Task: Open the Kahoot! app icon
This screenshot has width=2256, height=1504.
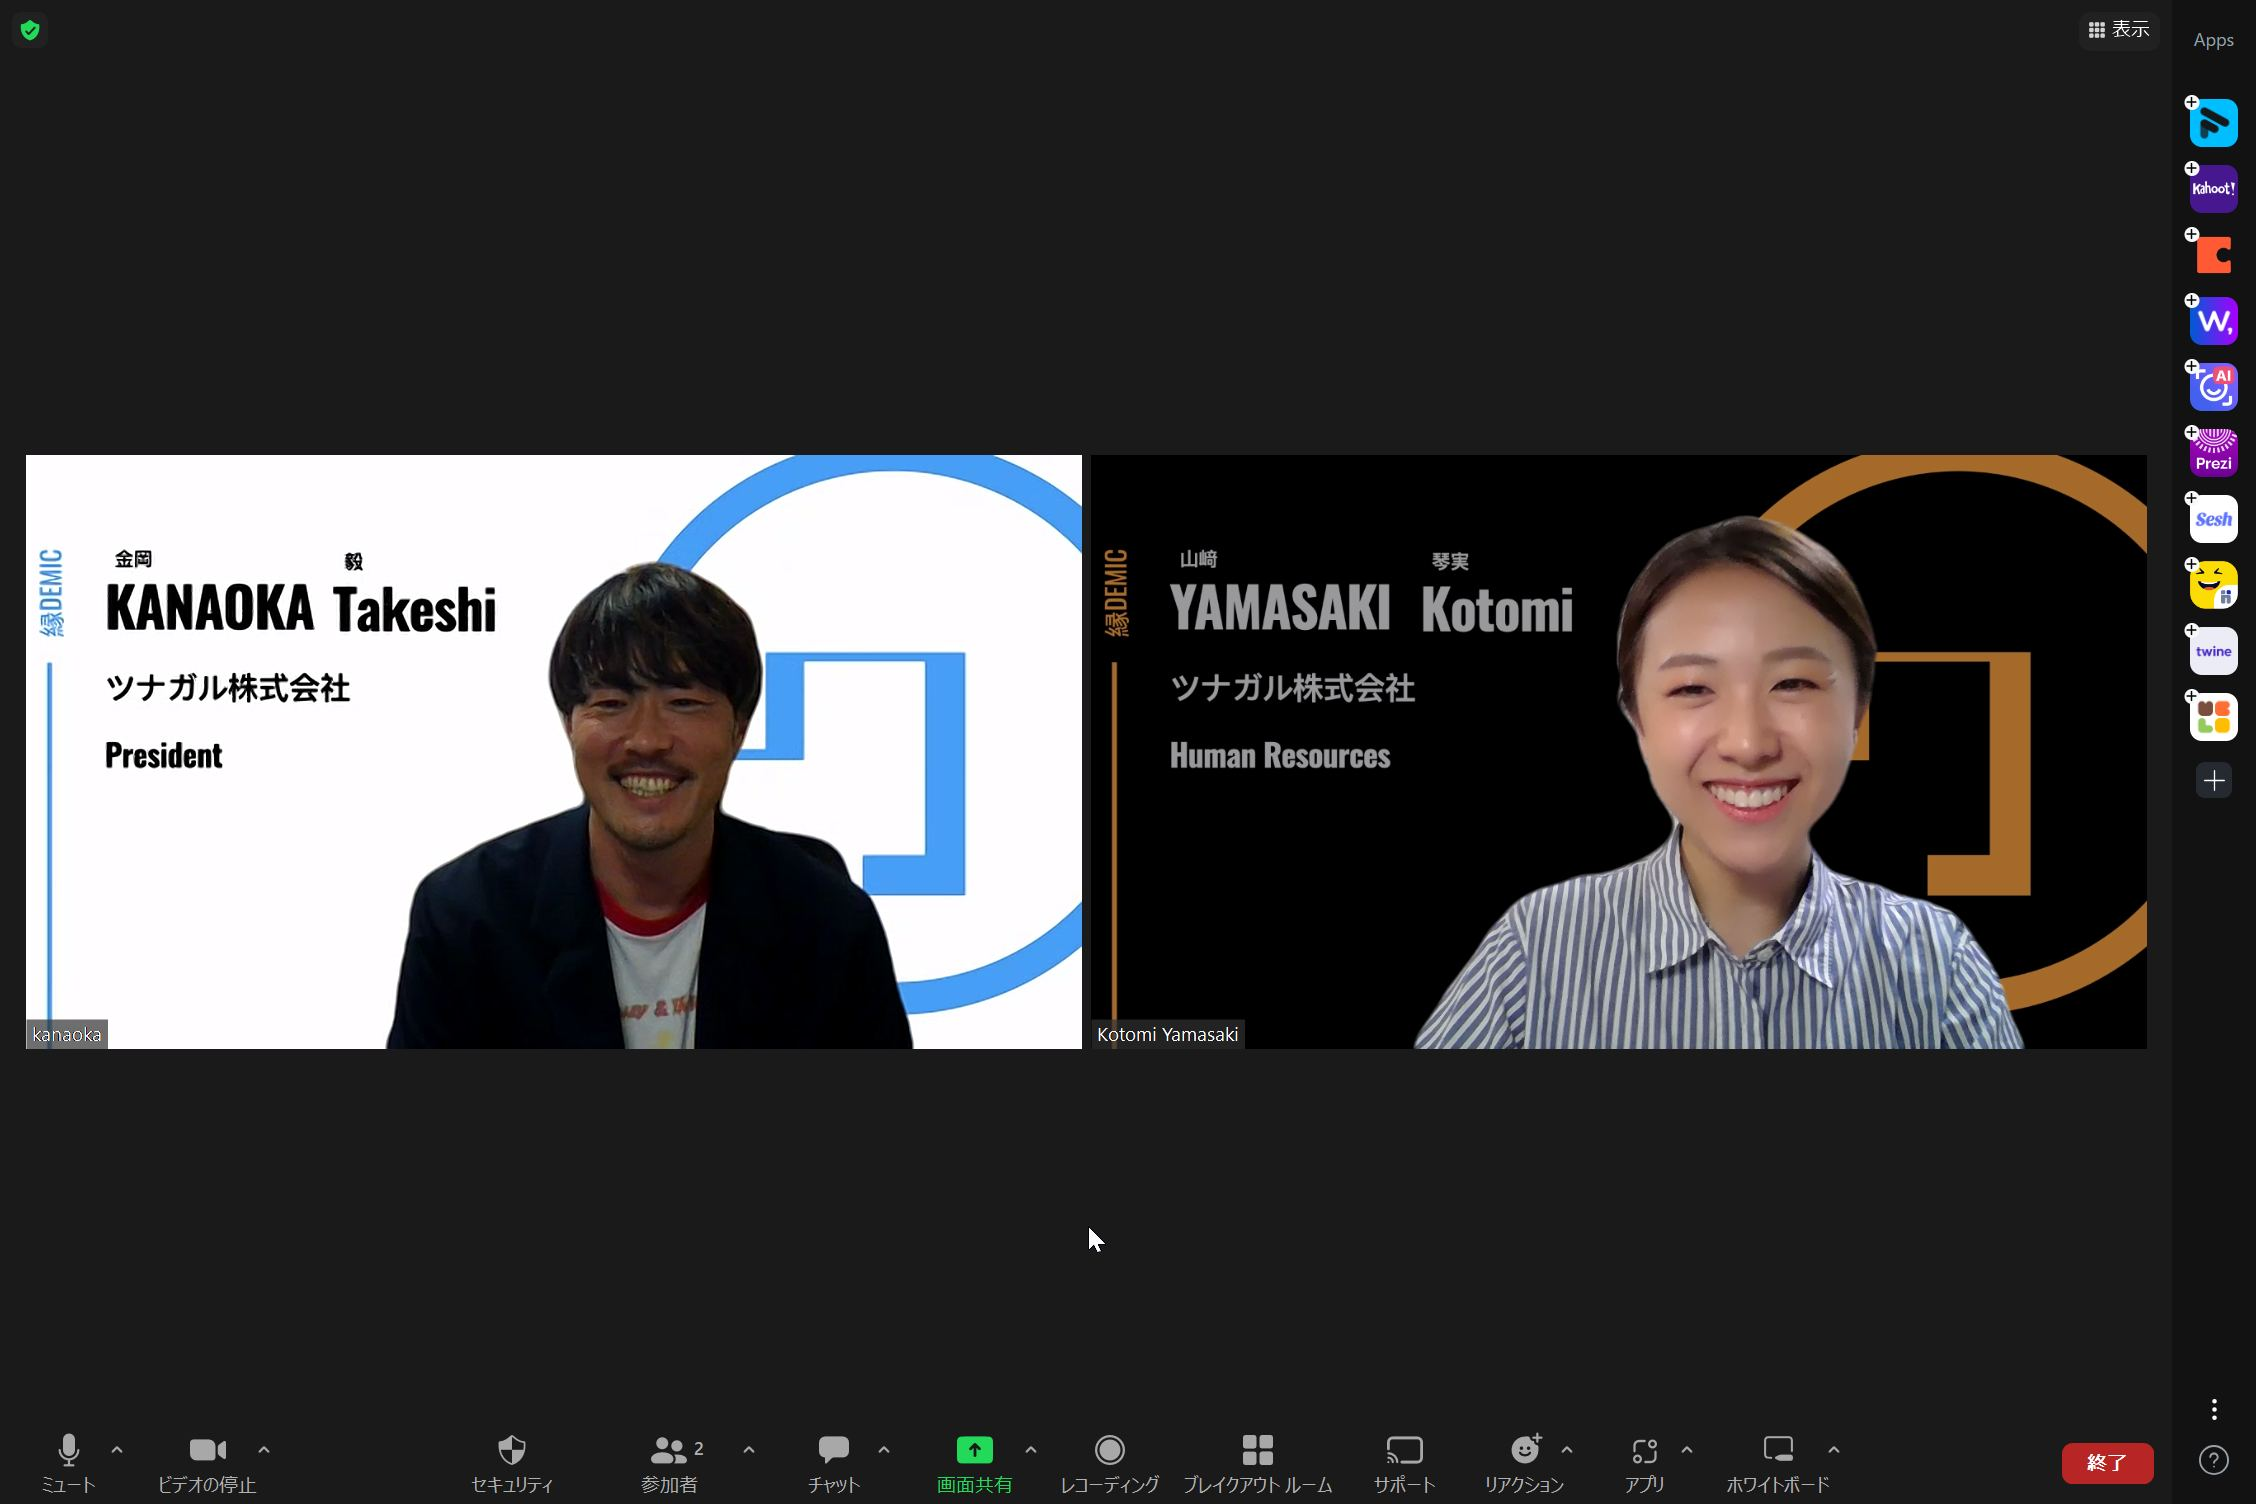Action: pyautogui.click(x=2213, y=189)
